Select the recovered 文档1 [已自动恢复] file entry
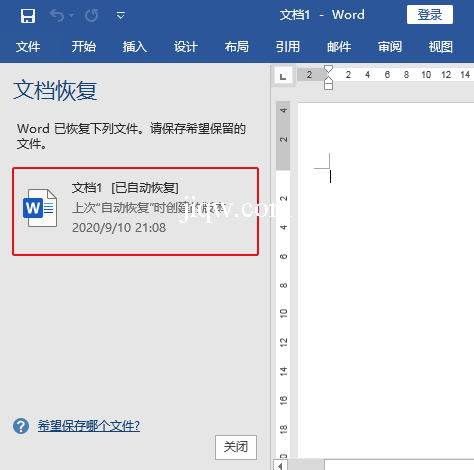Viewport: 474px width, 470px height. point(135,212)
